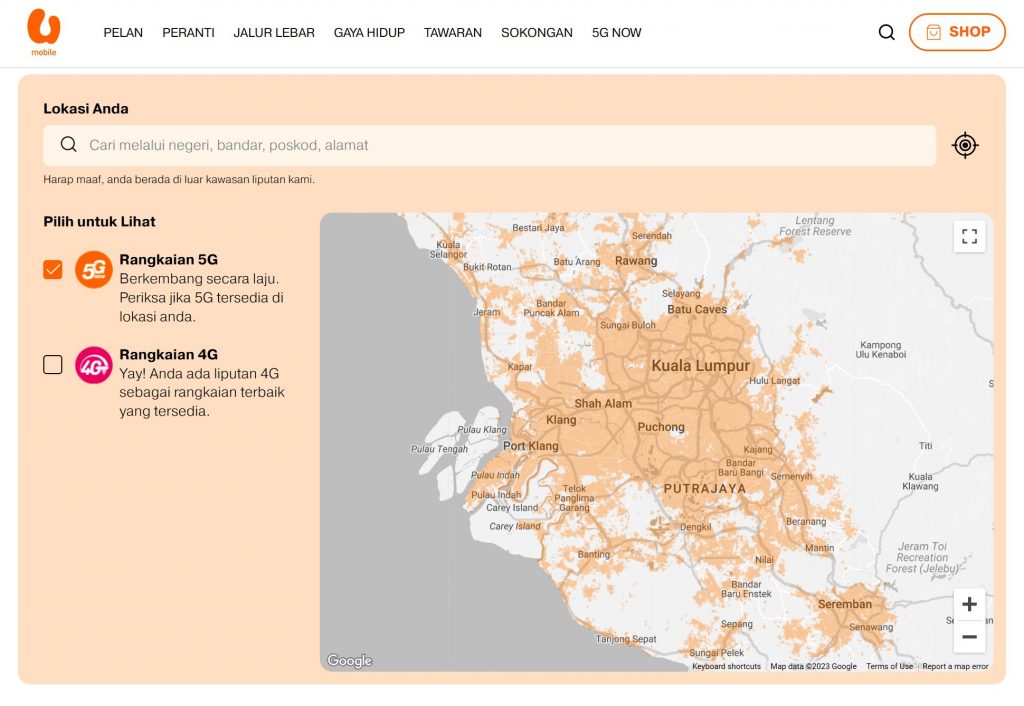Open the Terms of Use map link
1024x706 pixels.
click(x=889, y=666)
